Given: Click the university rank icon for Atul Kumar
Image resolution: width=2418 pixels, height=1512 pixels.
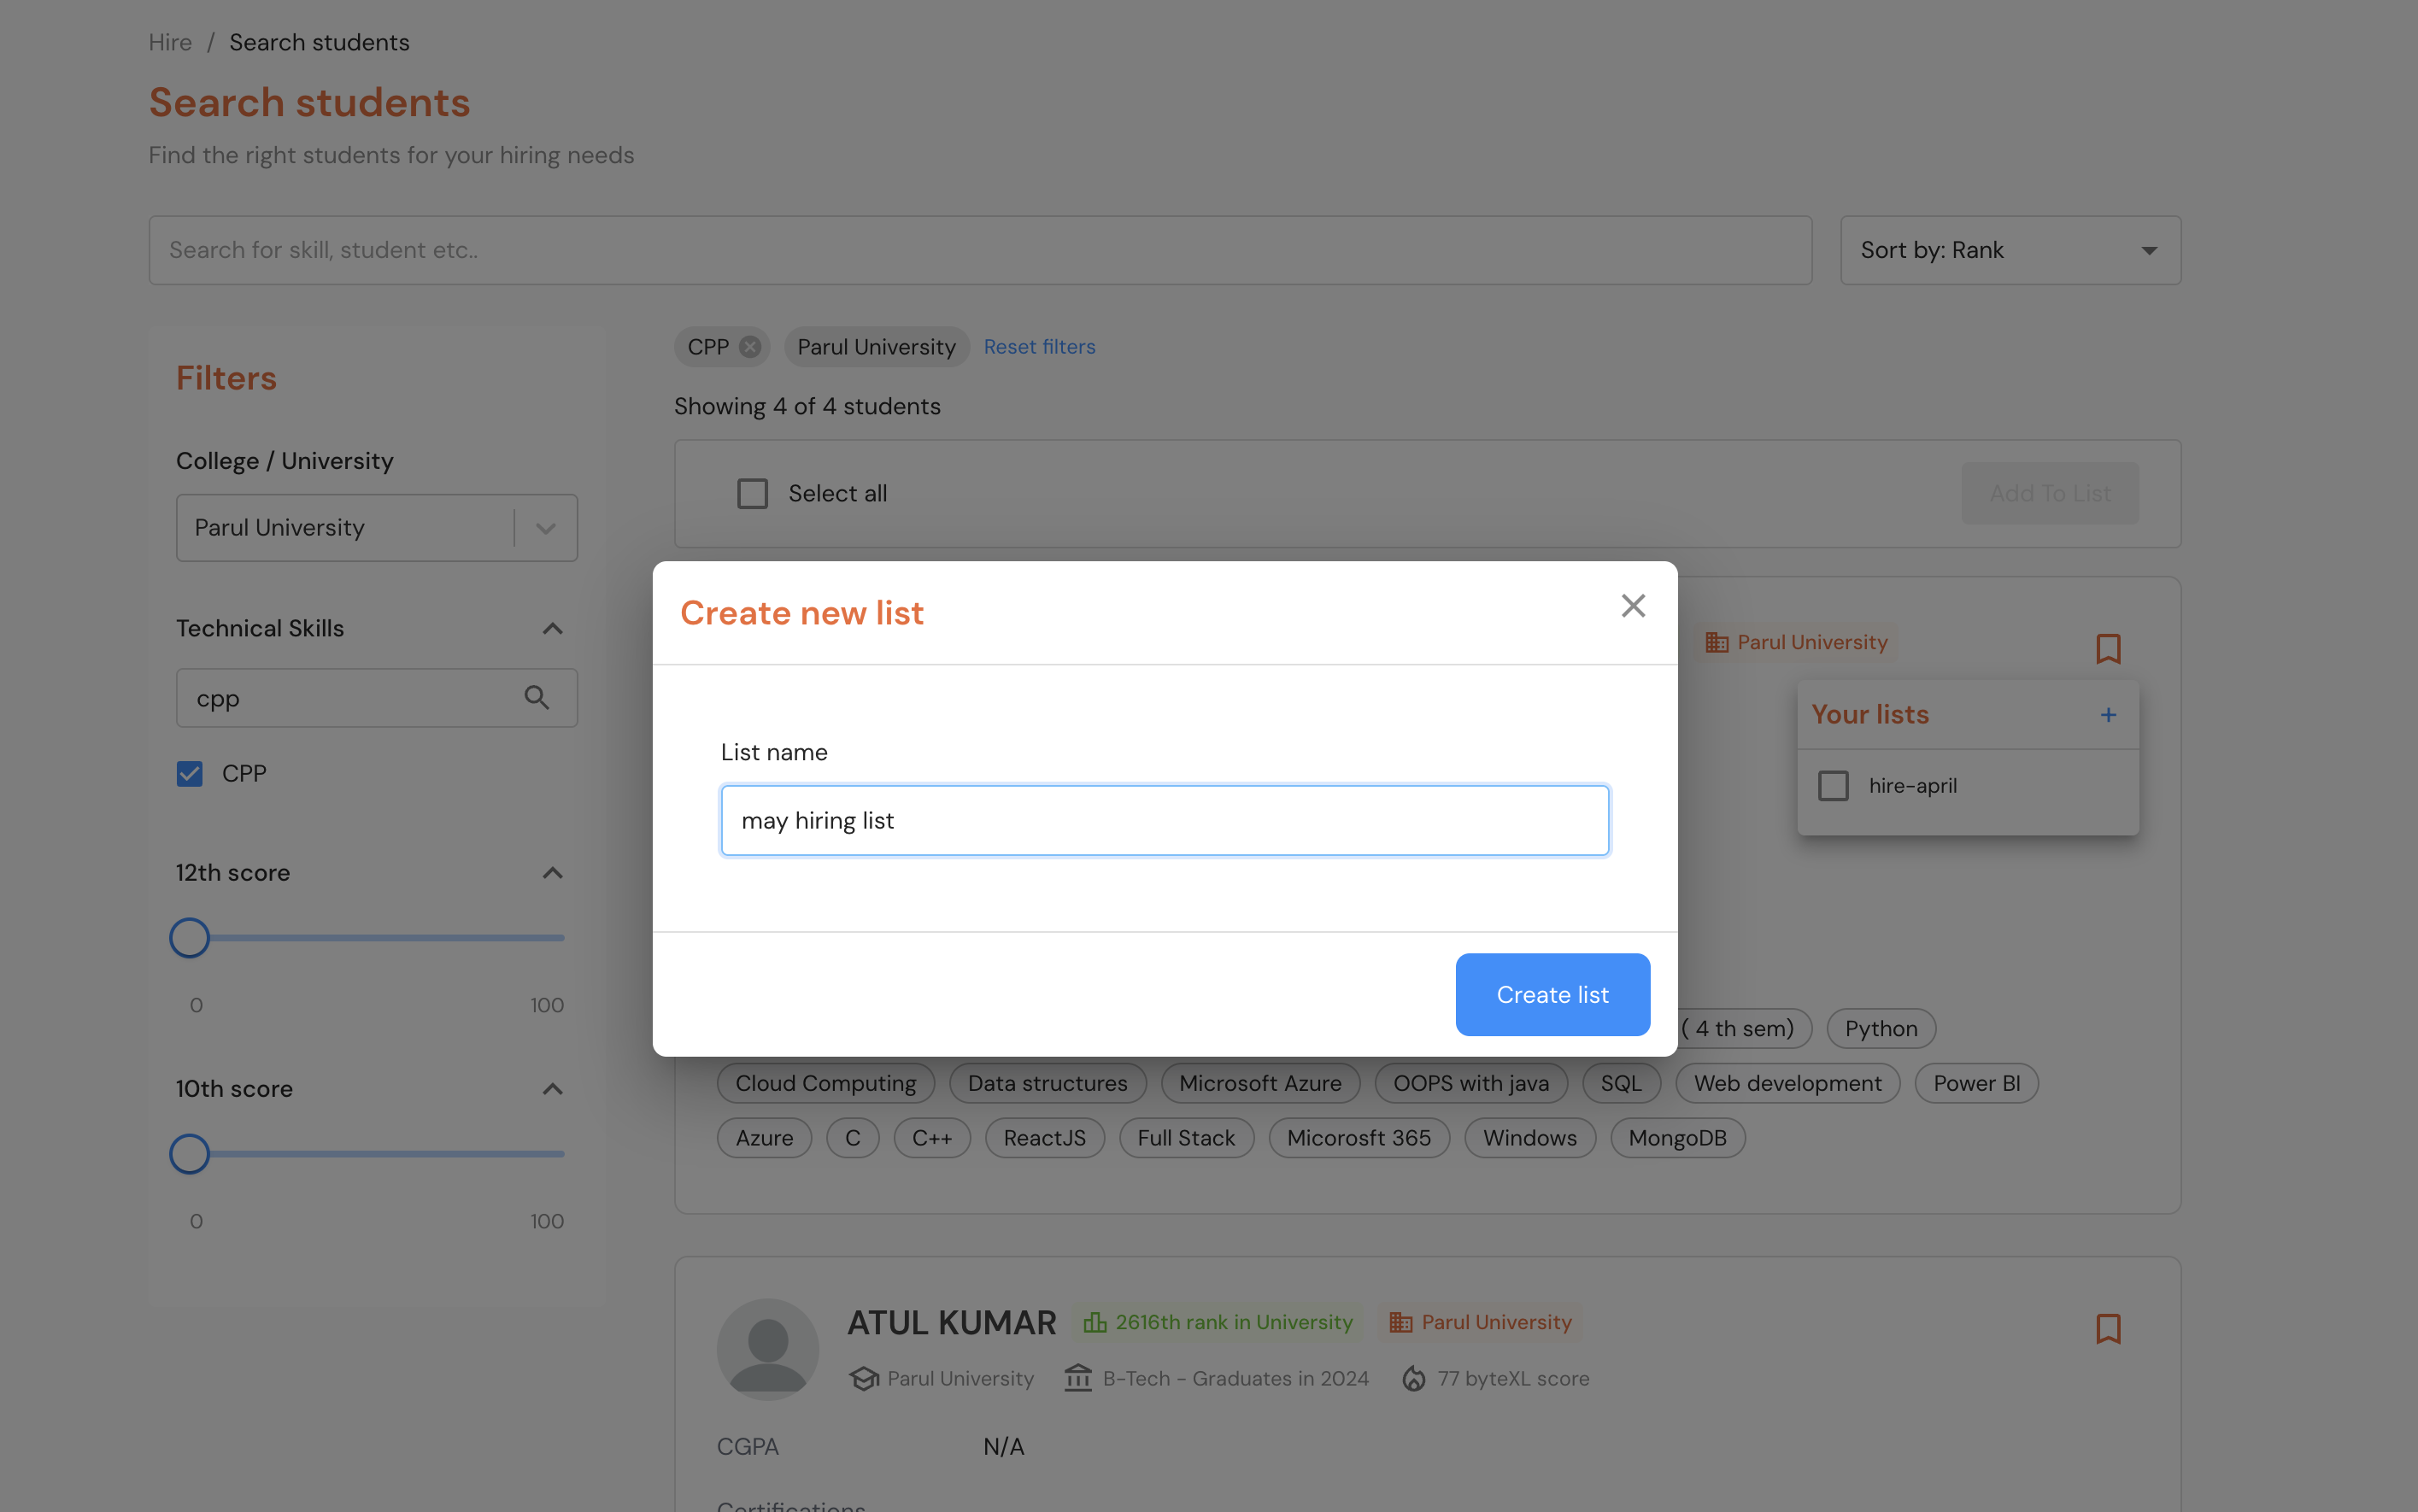Looking at the screenshot, I should tap(1095, 1322).
